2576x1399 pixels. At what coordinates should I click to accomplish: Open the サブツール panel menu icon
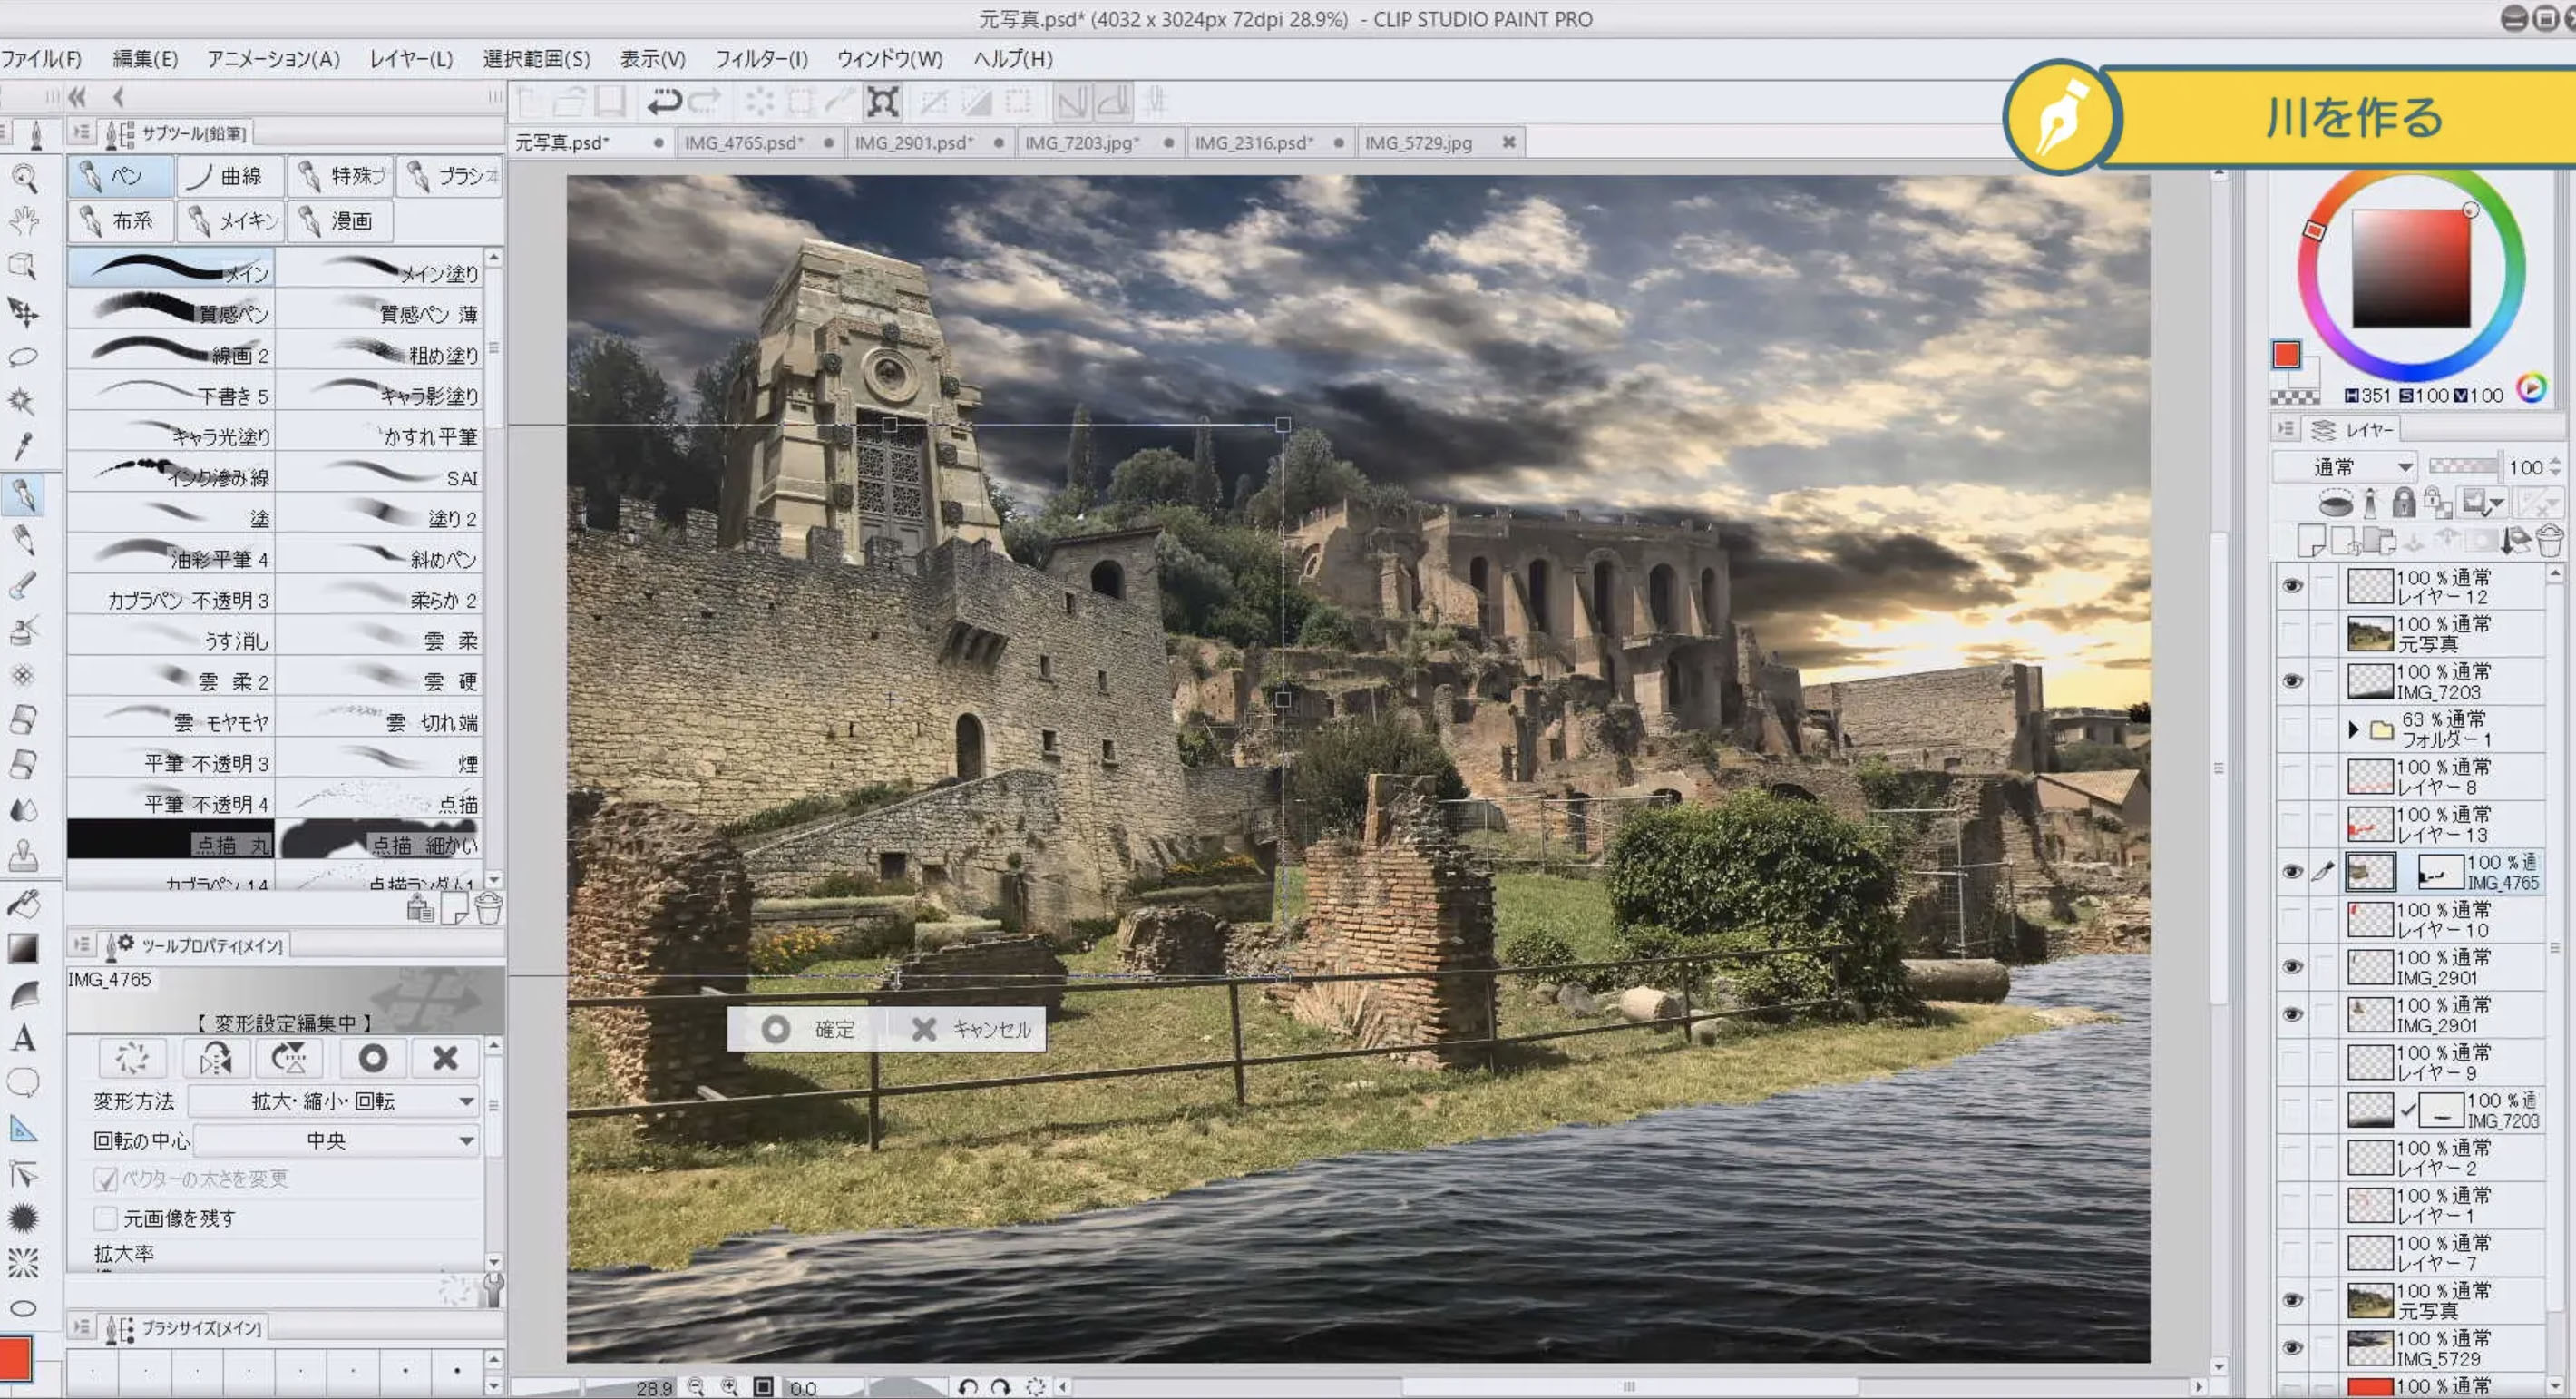point(81,132)
